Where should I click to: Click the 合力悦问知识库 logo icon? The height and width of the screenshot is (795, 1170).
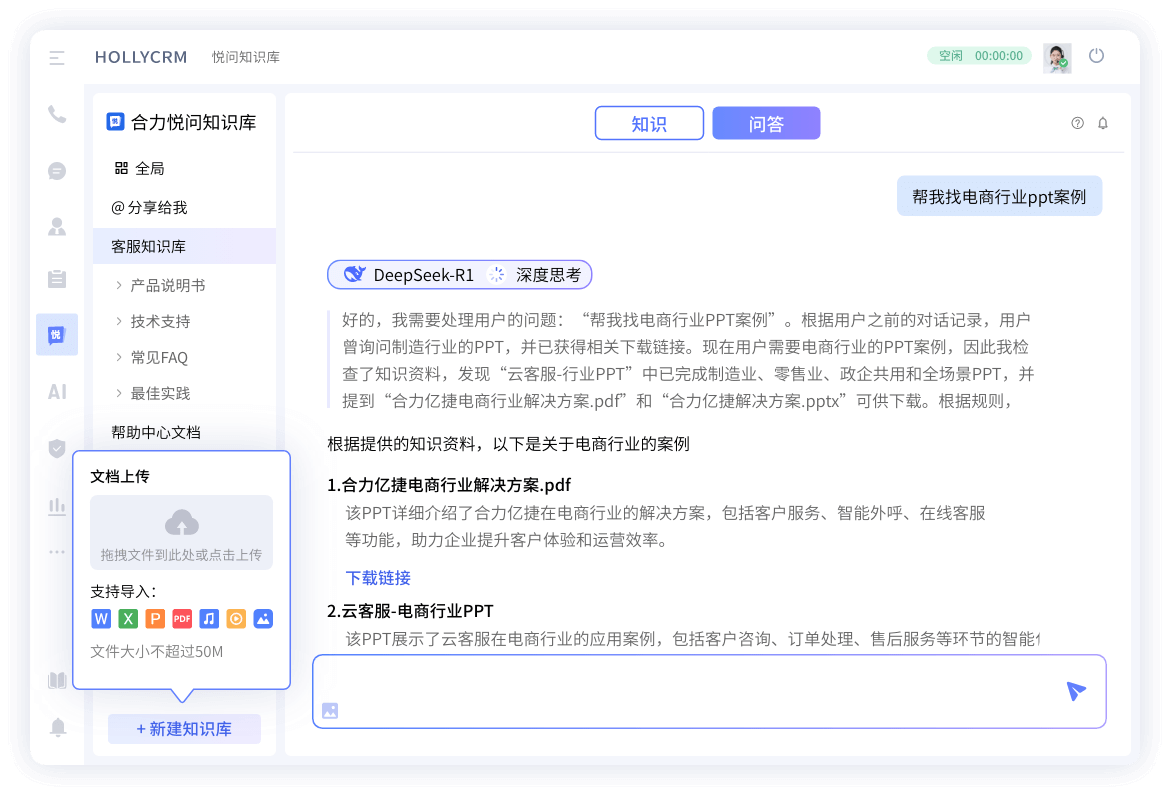click(115, 122)
